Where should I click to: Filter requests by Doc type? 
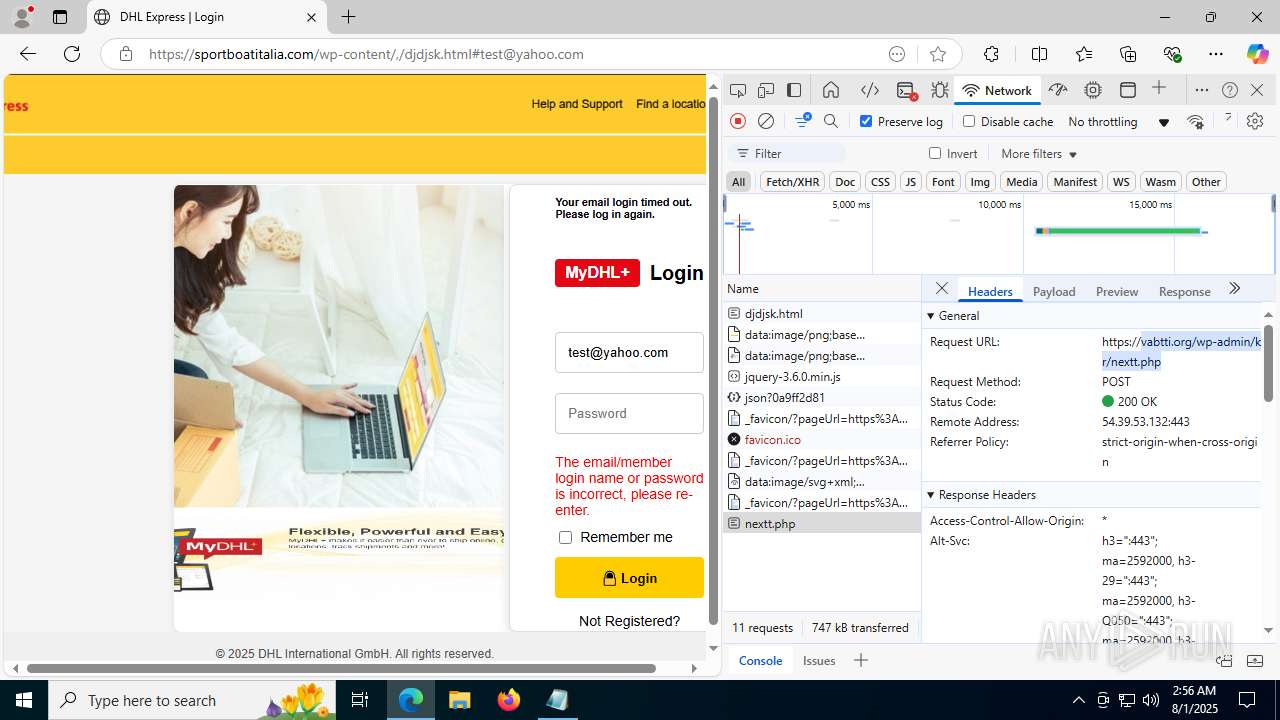coord(845,181)
